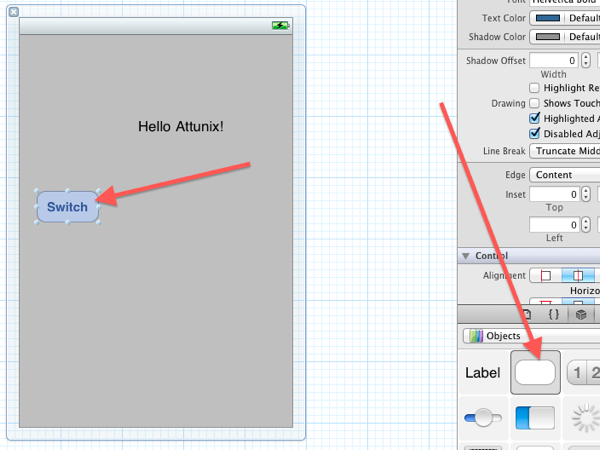Show the Code Snippet library tab
The width and height of the screenshot is (600, 450).
[554, 315]
